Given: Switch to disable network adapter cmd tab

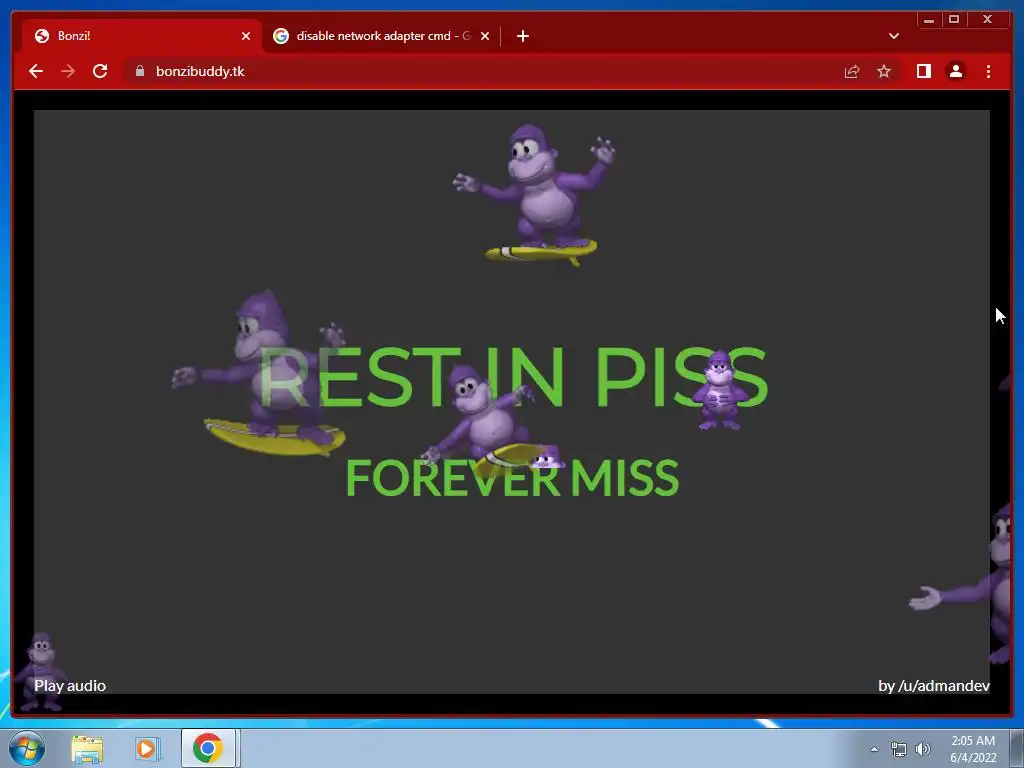Looking at the screenshot, I should pos(383,36).
